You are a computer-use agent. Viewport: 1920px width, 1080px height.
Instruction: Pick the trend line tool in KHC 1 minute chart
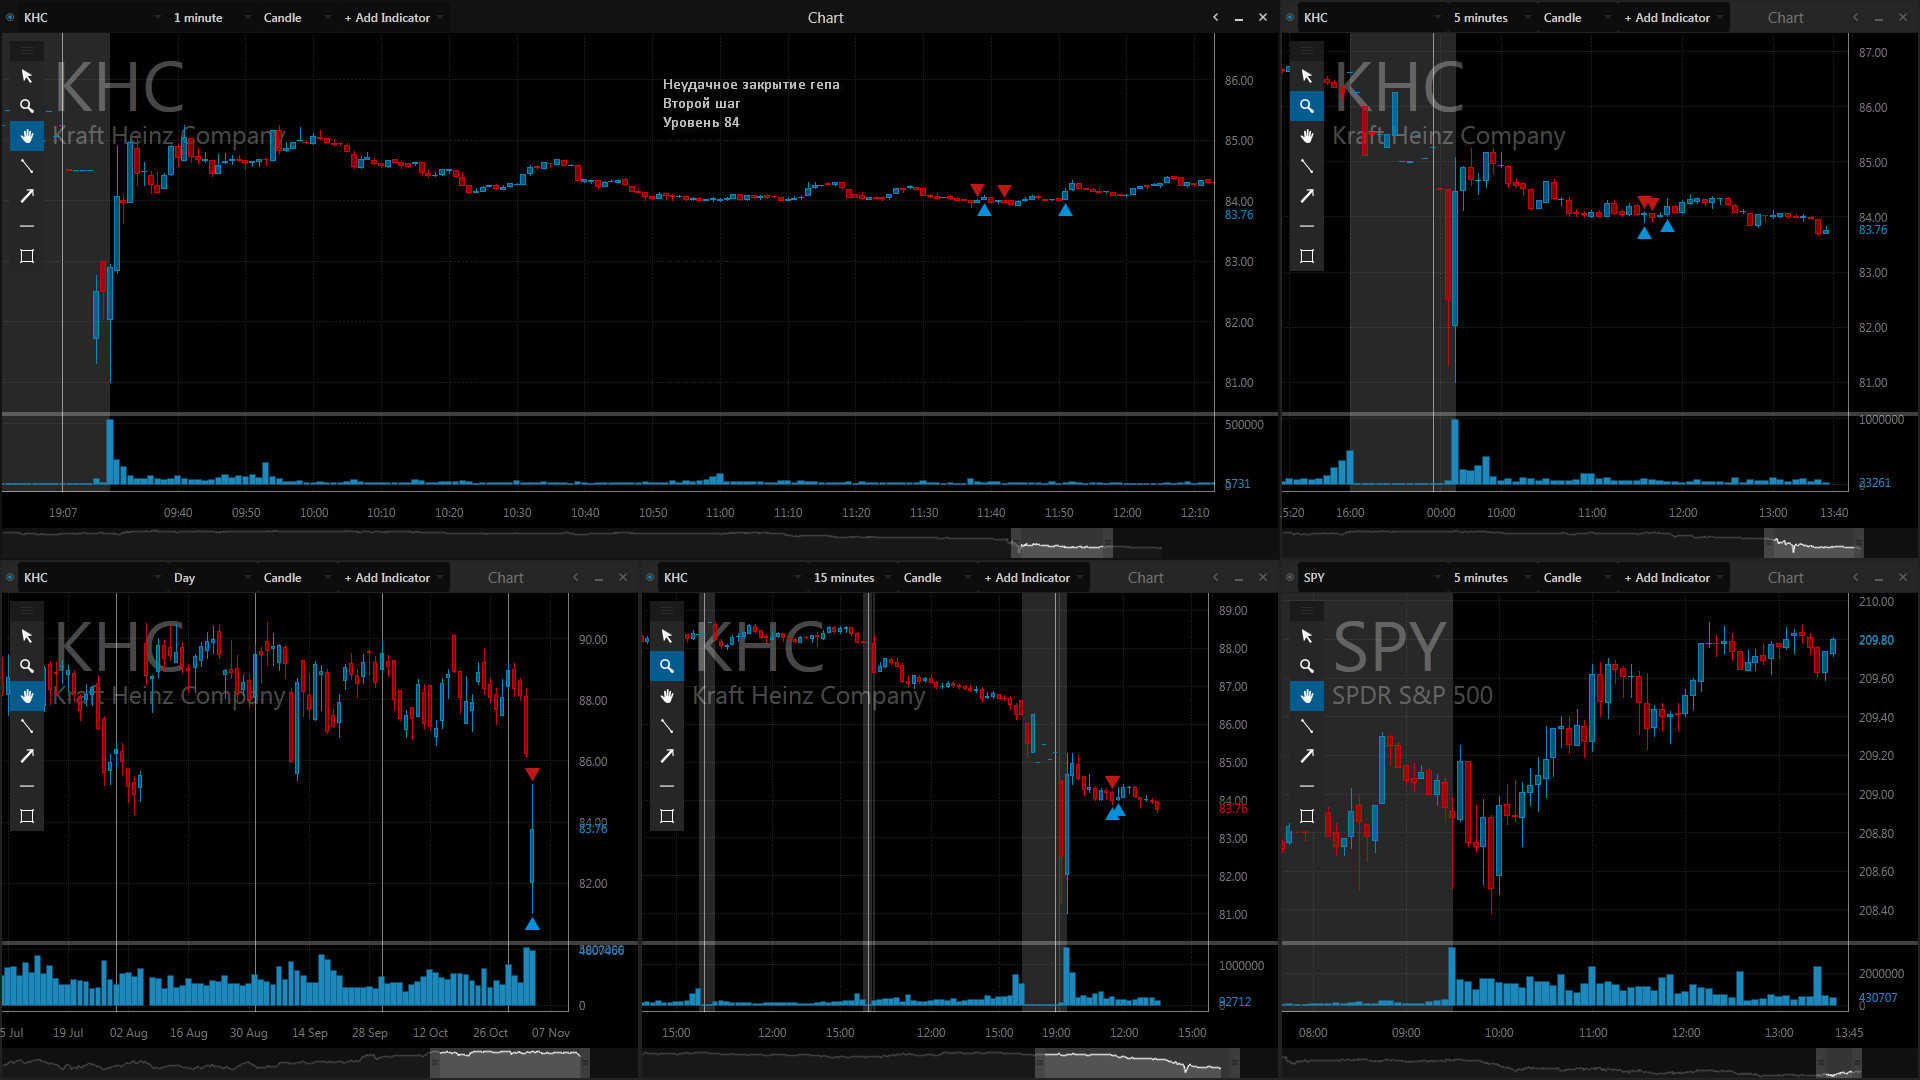(27, 166)
